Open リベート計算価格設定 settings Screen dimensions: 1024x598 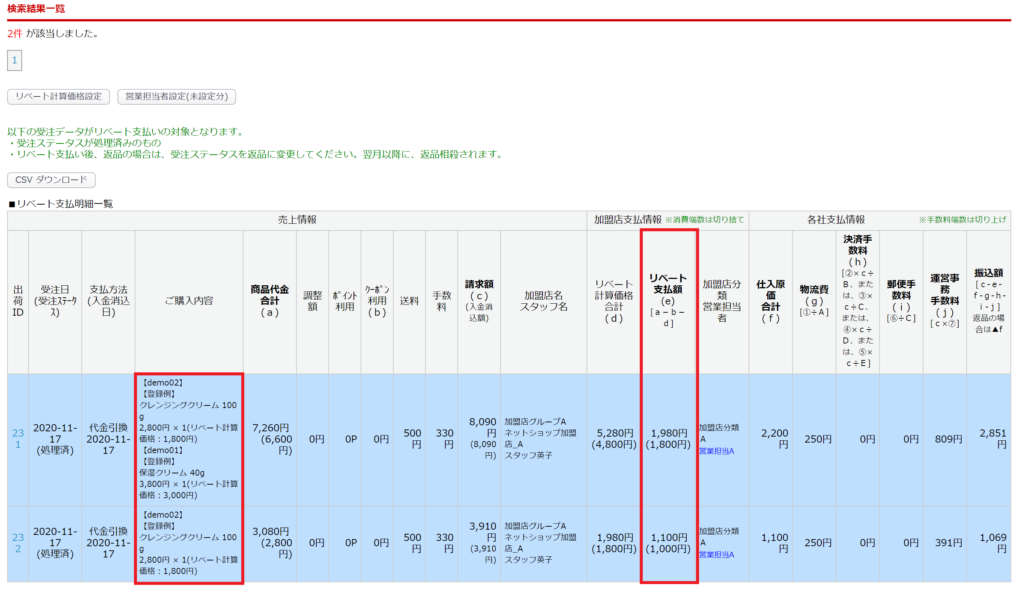tap(58, 97)
